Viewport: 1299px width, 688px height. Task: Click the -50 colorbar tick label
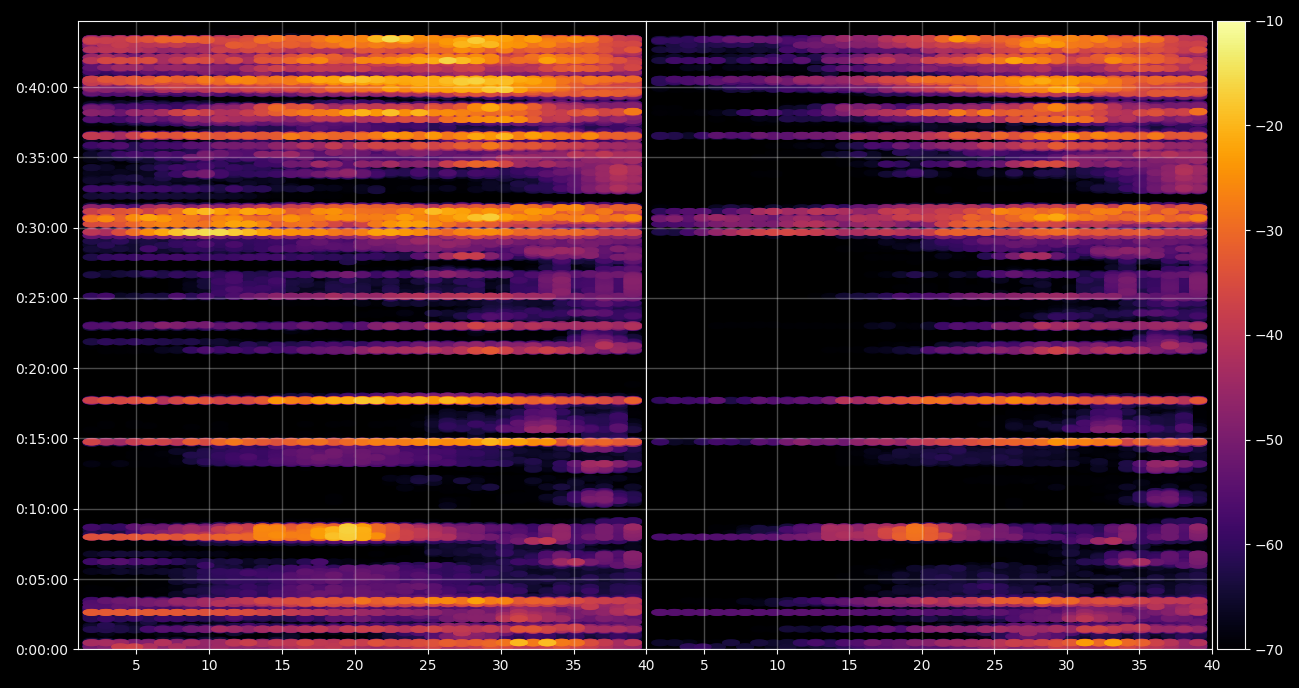point(1269,440)
